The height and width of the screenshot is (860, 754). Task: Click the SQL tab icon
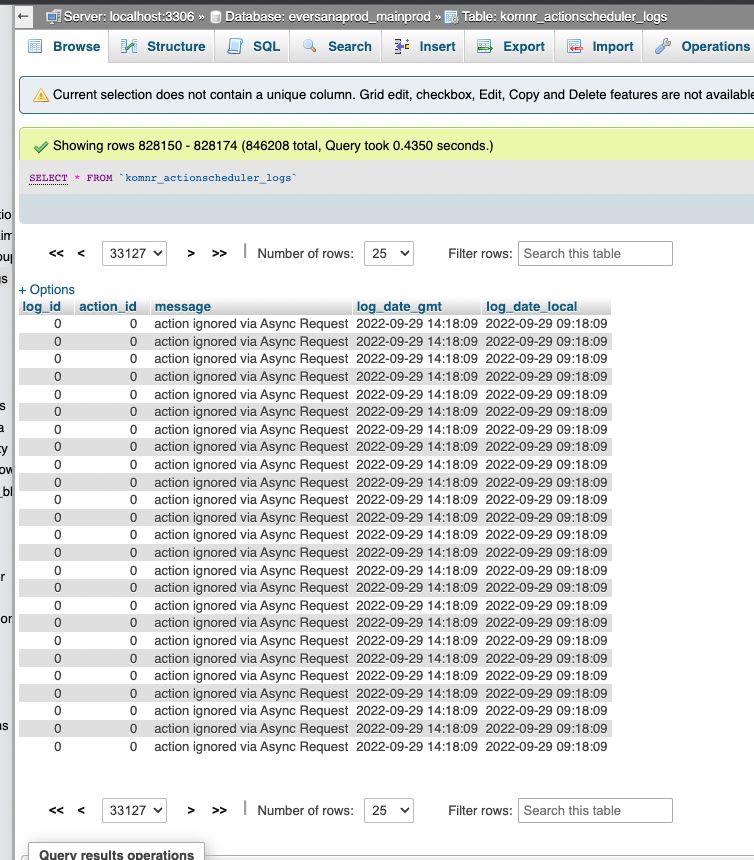click(x=235, y=46)
